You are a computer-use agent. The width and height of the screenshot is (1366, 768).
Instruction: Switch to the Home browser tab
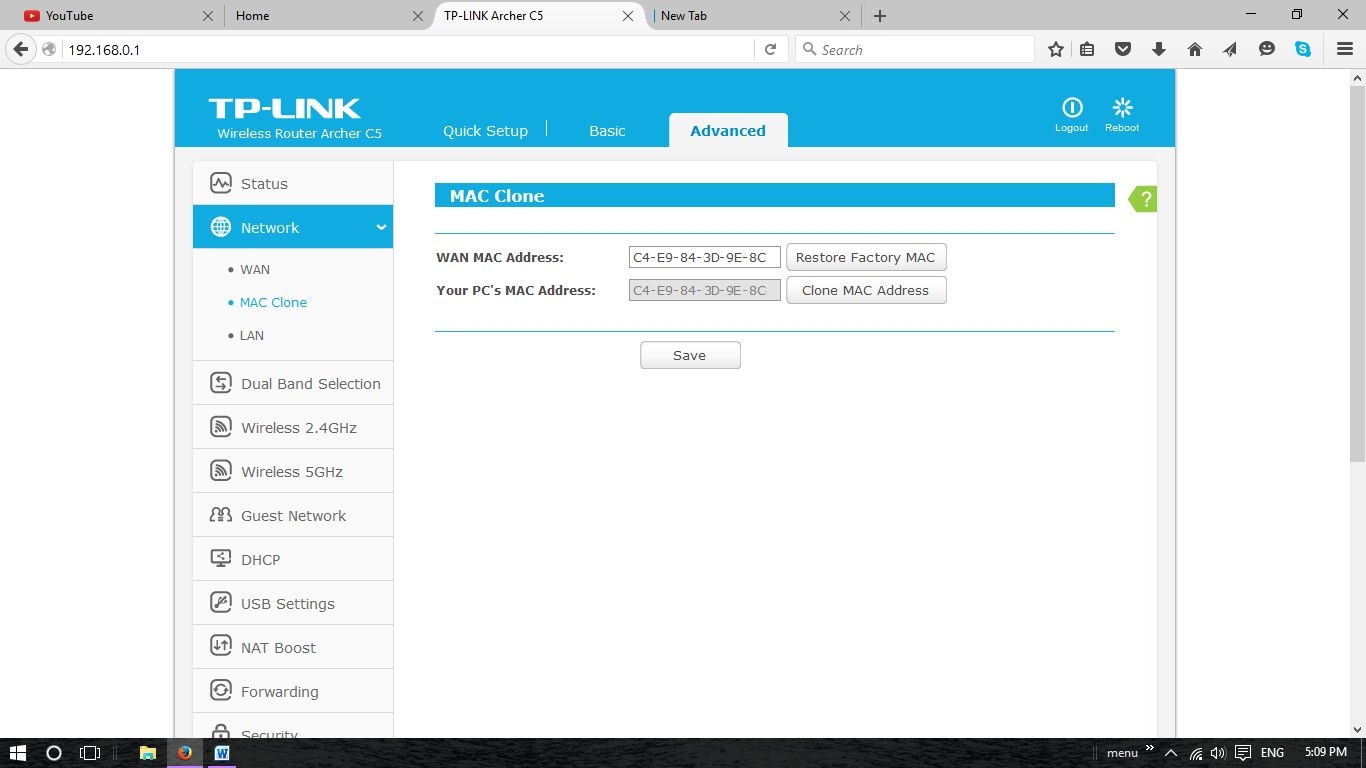coord(327,16)
